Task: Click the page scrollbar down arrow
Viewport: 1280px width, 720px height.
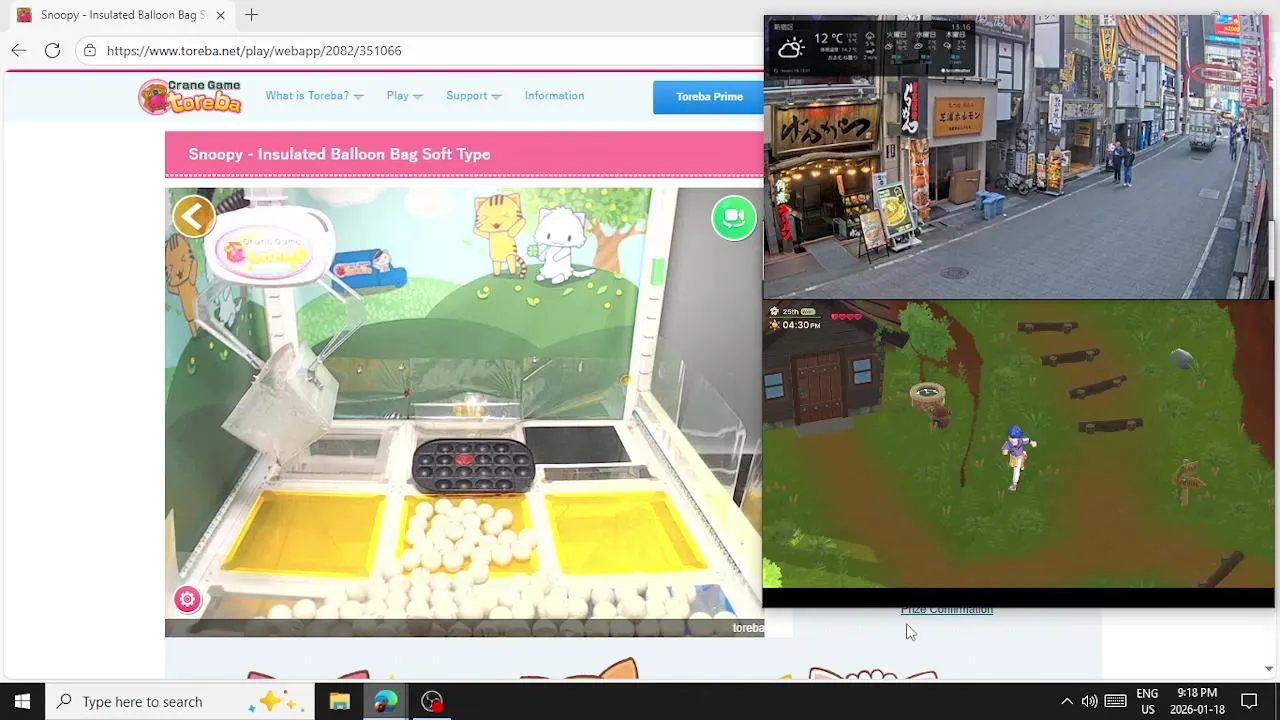Action: tap(1269, 668)
